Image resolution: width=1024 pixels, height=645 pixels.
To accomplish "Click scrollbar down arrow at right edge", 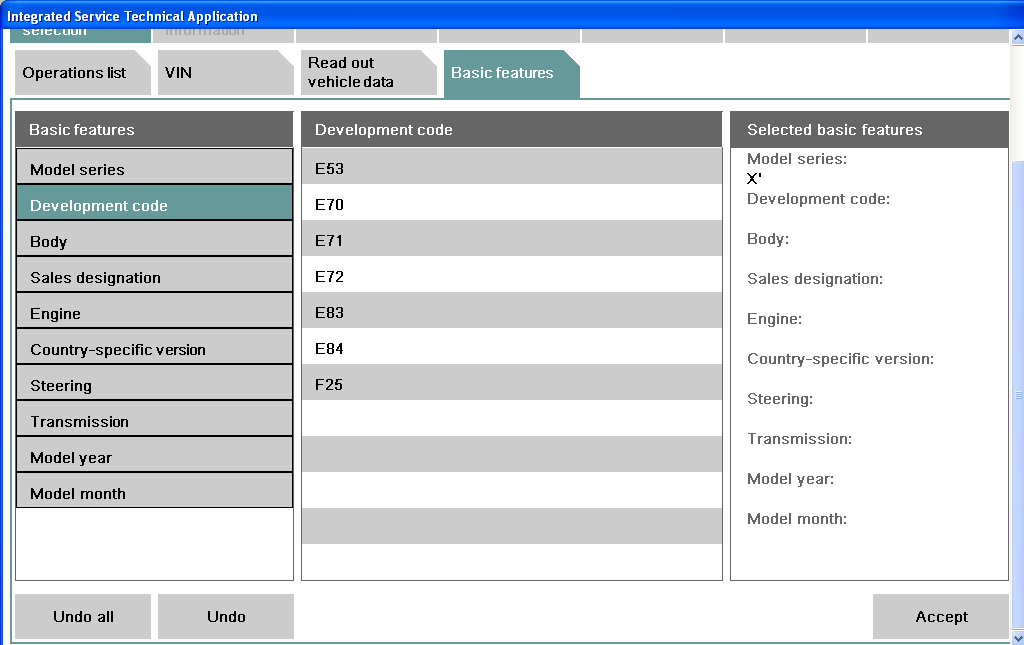I will pyautogui.click(x=1017, y=638).
